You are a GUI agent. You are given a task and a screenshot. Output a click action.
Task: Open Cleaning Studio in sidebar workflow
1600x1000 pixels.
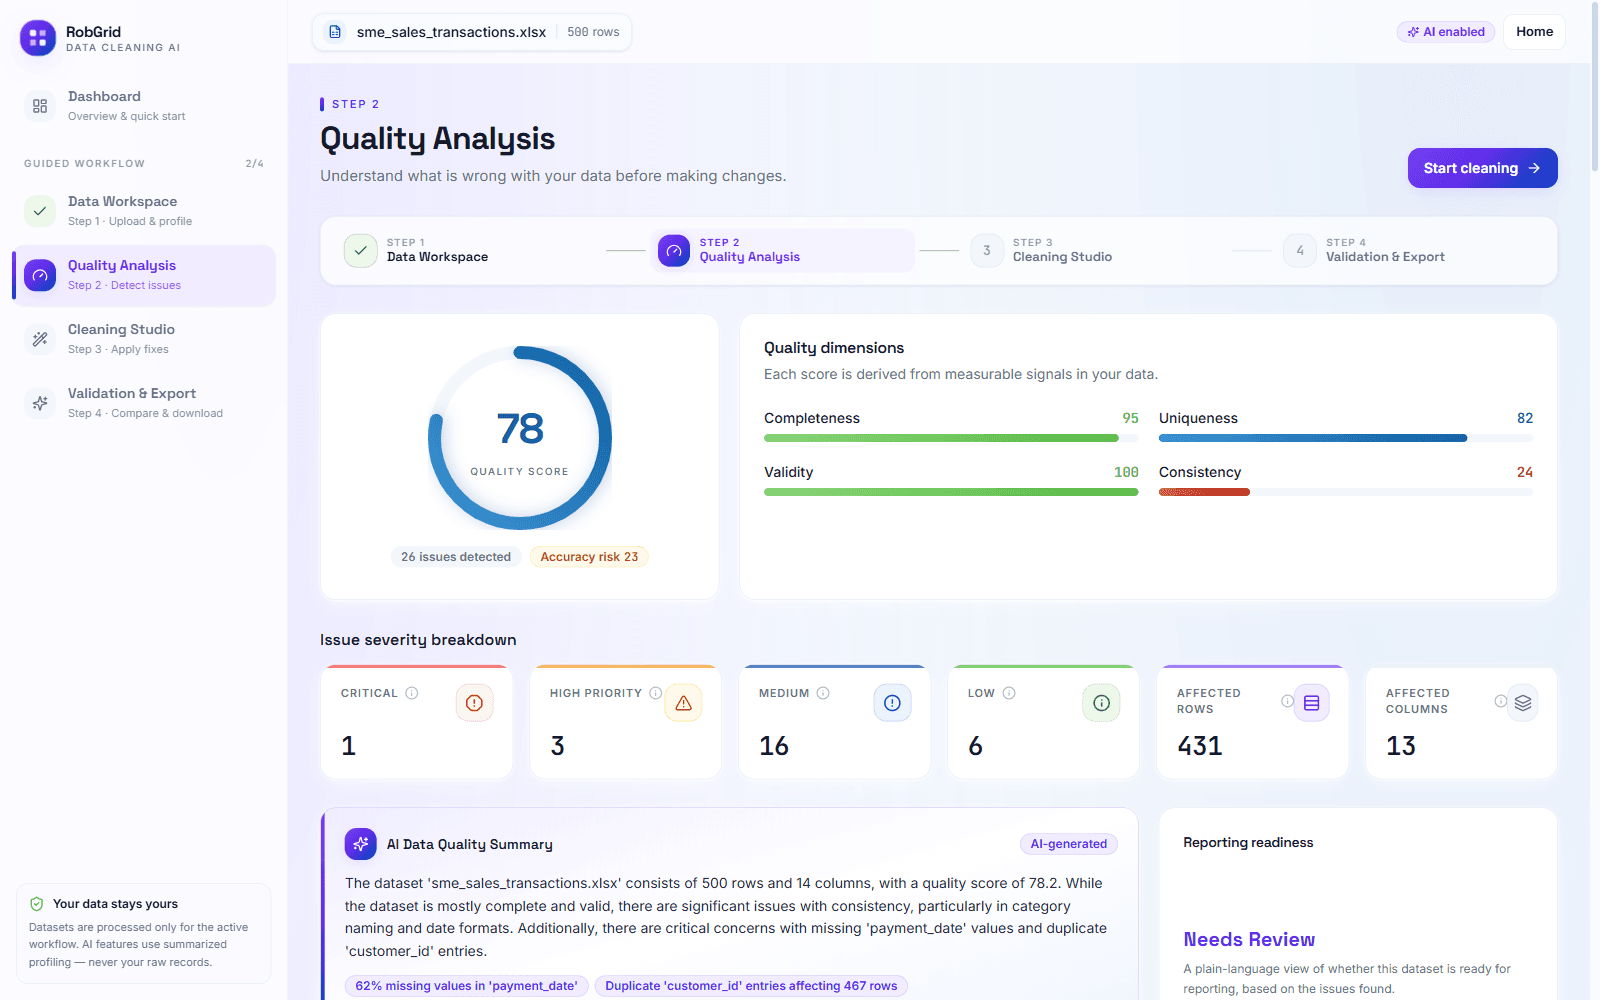coord(144,339)
